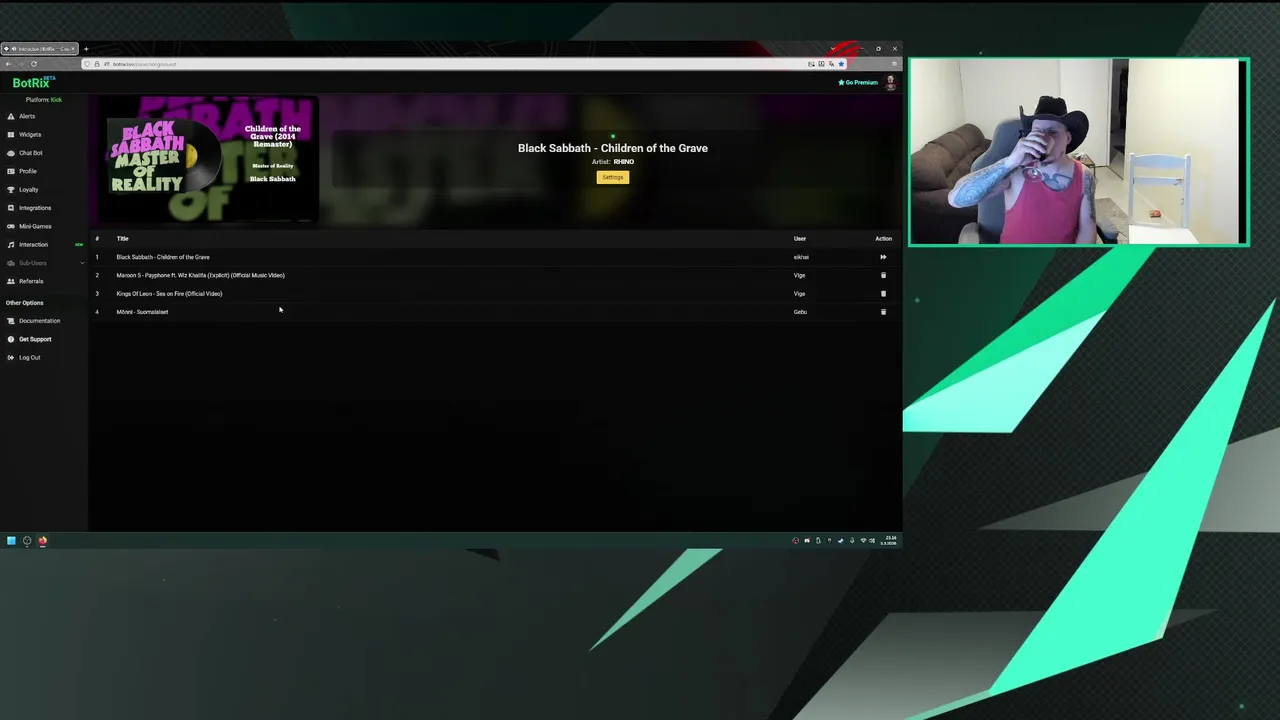Open Mini-Games in the sidebar
Image resolution: width=1280 pixels, height=720 pixels.
(35, 226)
